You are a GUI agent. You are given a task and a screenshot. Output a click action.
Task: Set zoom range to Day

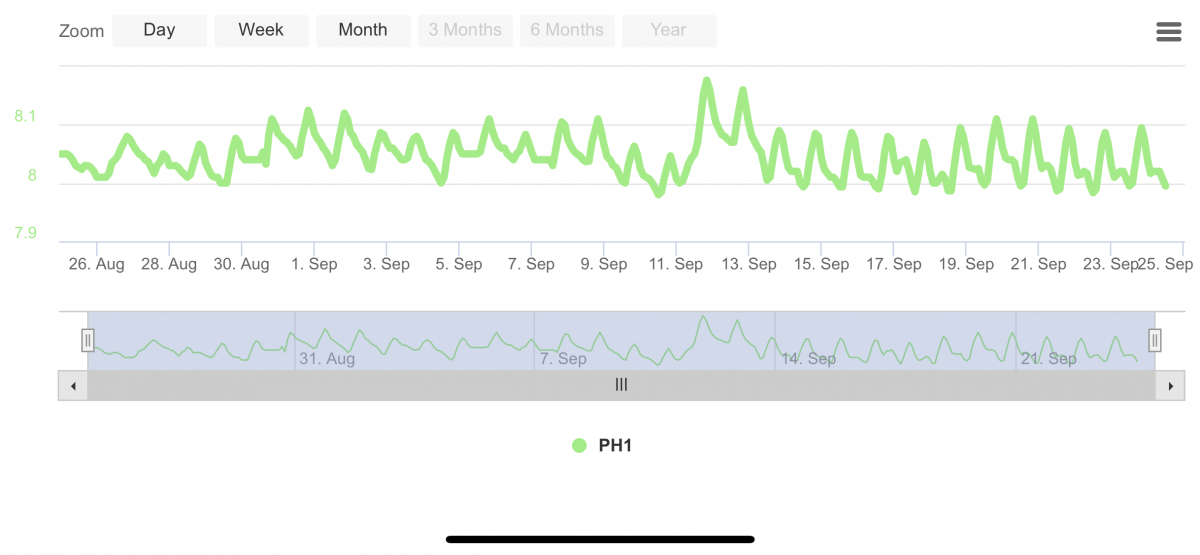tap(159, 30)
